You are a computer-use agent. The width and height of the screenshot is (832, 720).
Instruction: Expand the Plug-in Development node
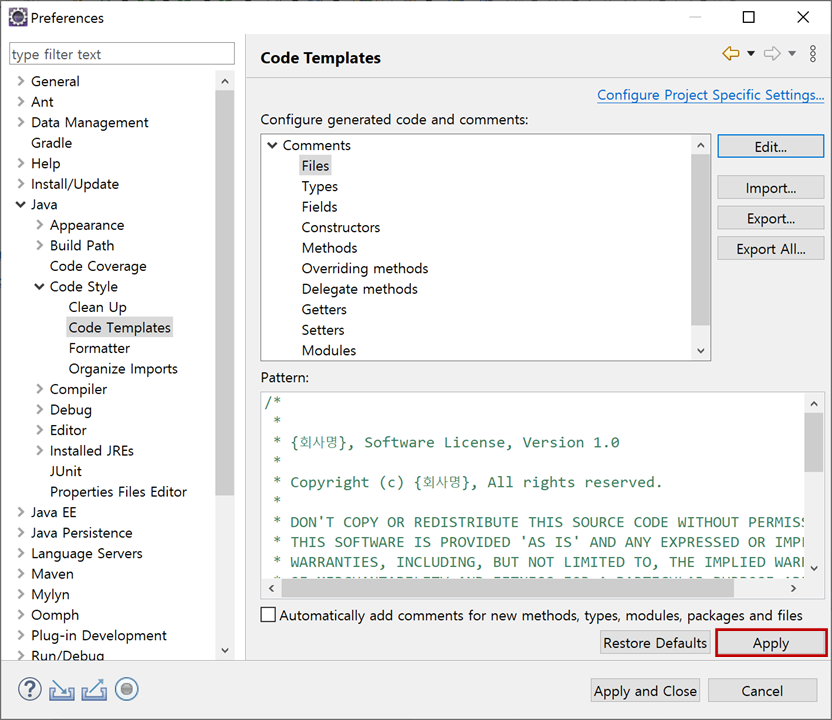pyautogui.click(x=21, y=635)
